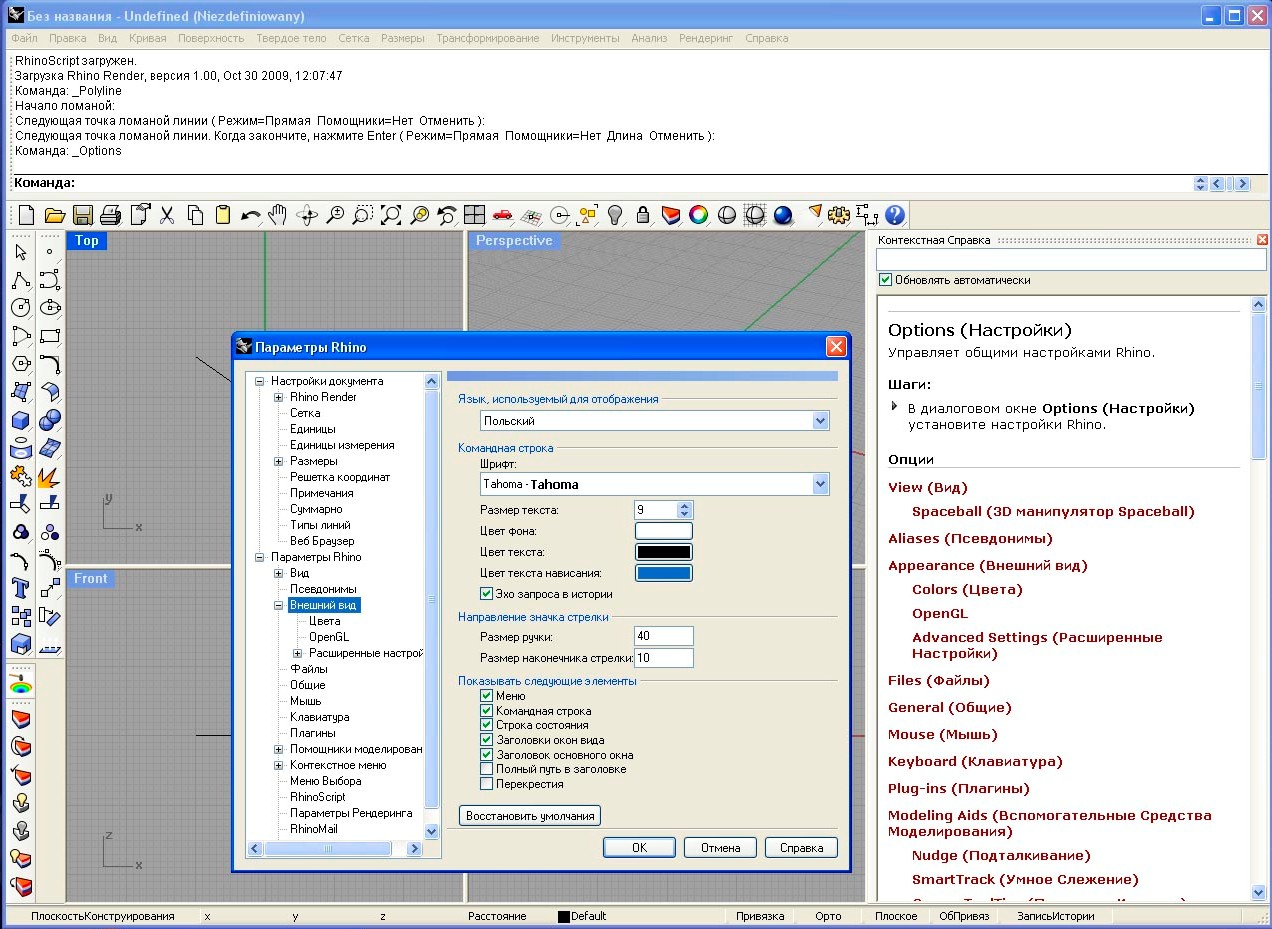The height and width of the screenshot is (929, 1272).
Task: Uncheck the 'Строка состояния' checkbox
Action: pos(487,725)
